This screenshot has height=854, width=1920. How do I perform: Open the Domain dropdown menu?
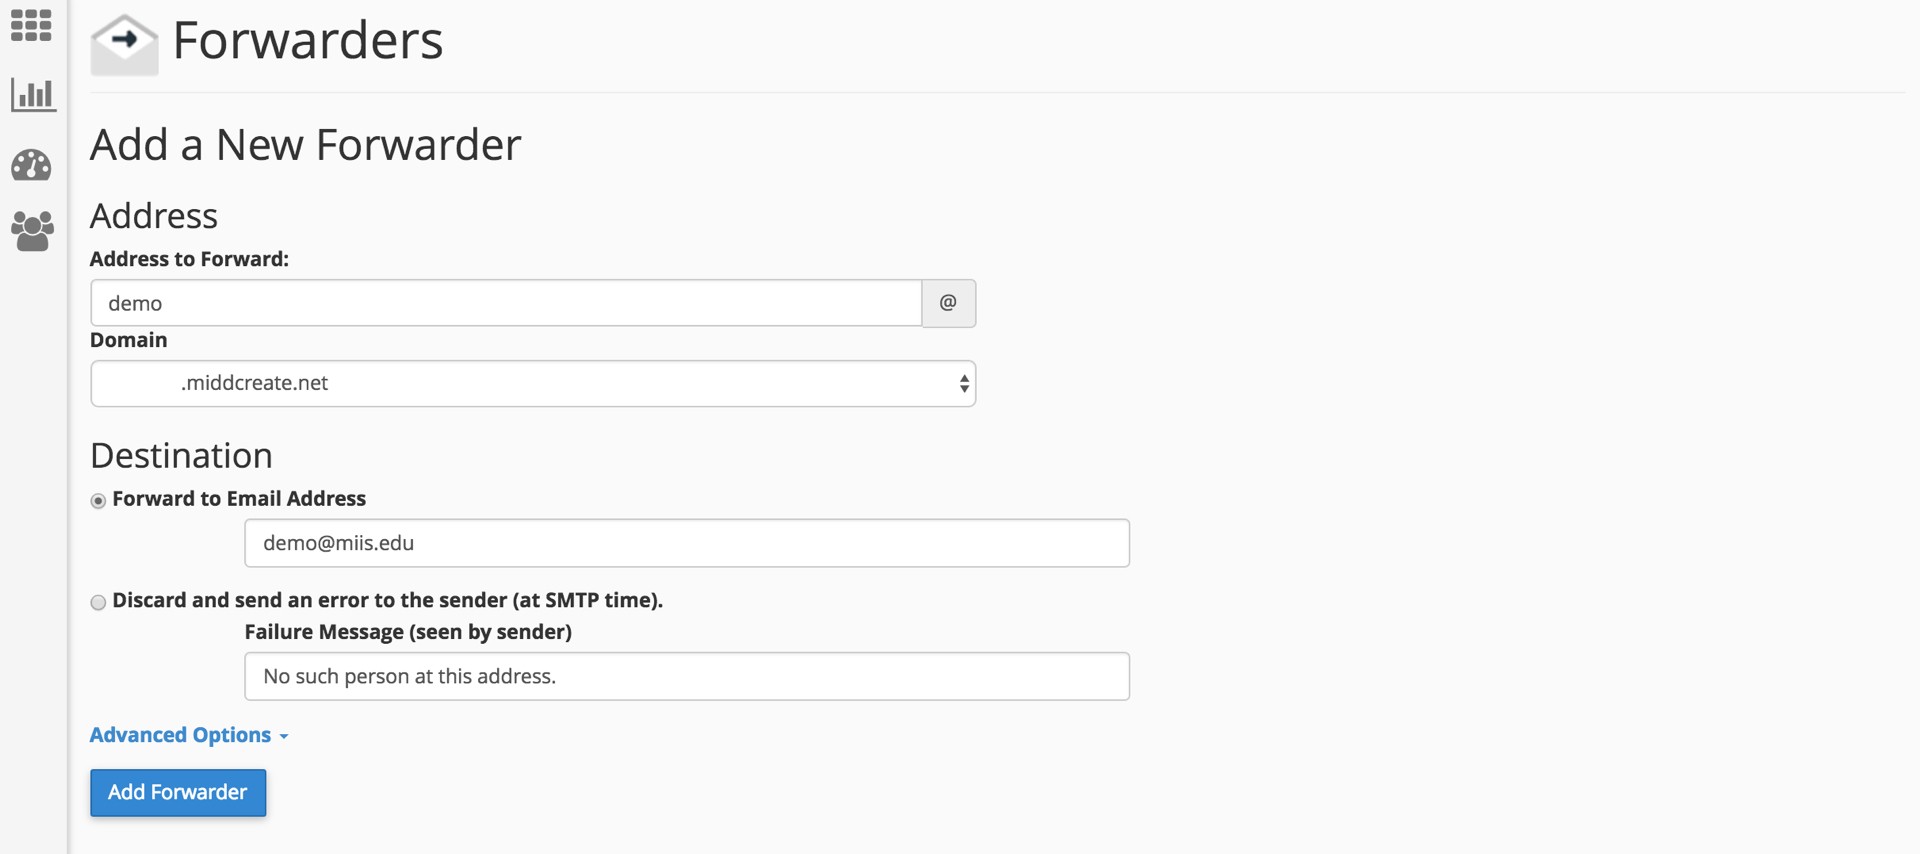[532, 384]
